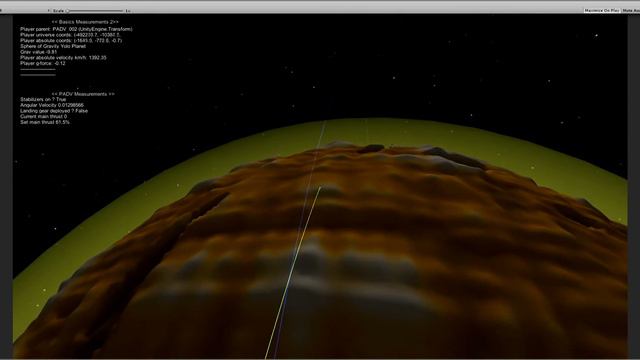
Task: Select the 'Set main thrust' line
Action: click(45, 122)
